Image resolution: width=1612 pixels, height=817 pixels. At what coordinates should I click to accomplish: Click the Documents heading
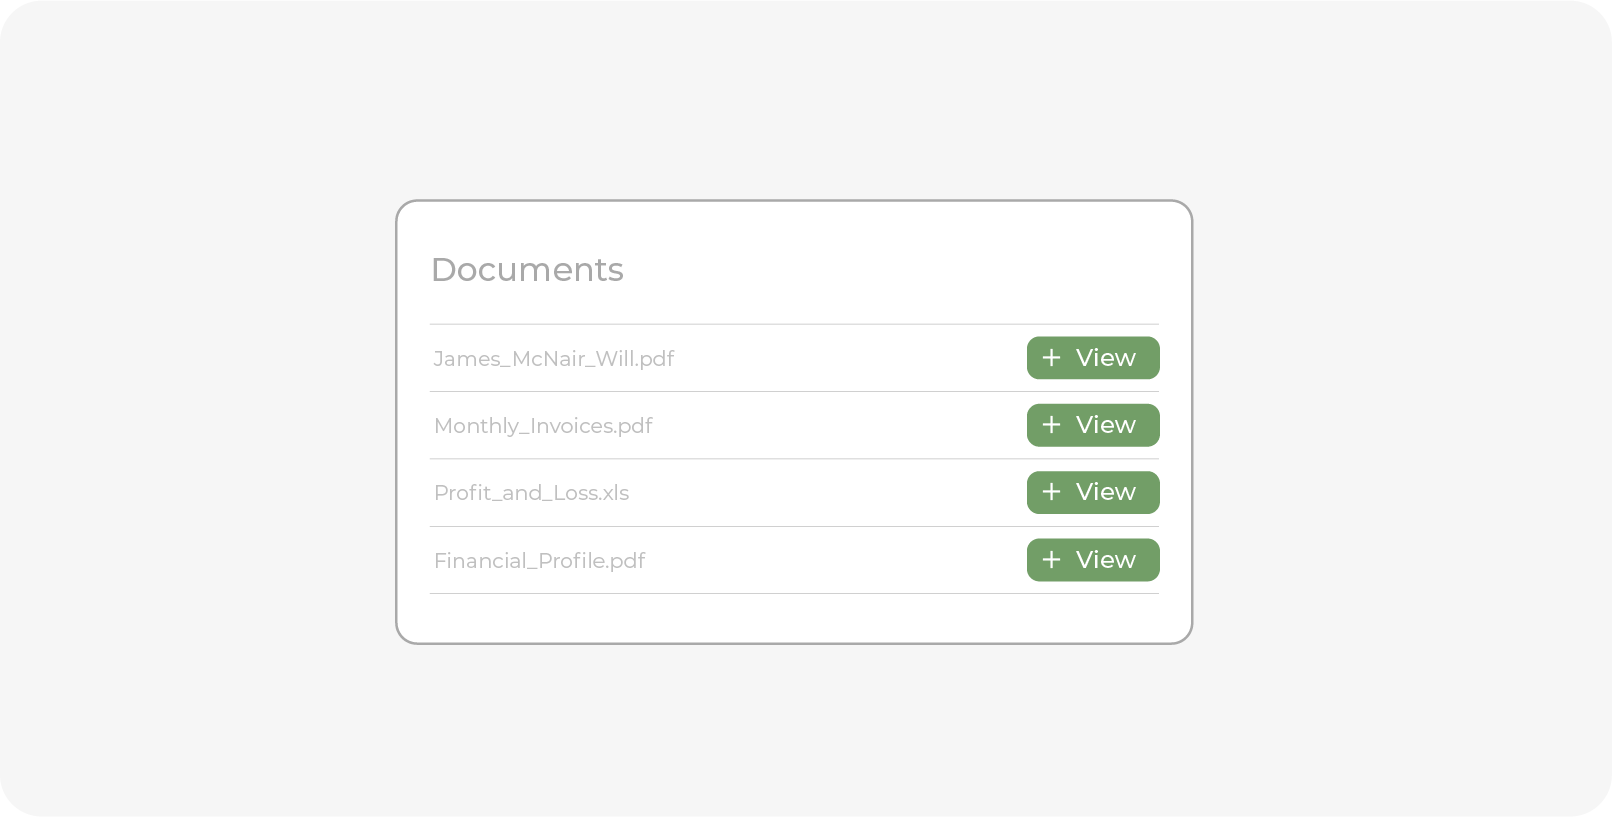[527, 270]
